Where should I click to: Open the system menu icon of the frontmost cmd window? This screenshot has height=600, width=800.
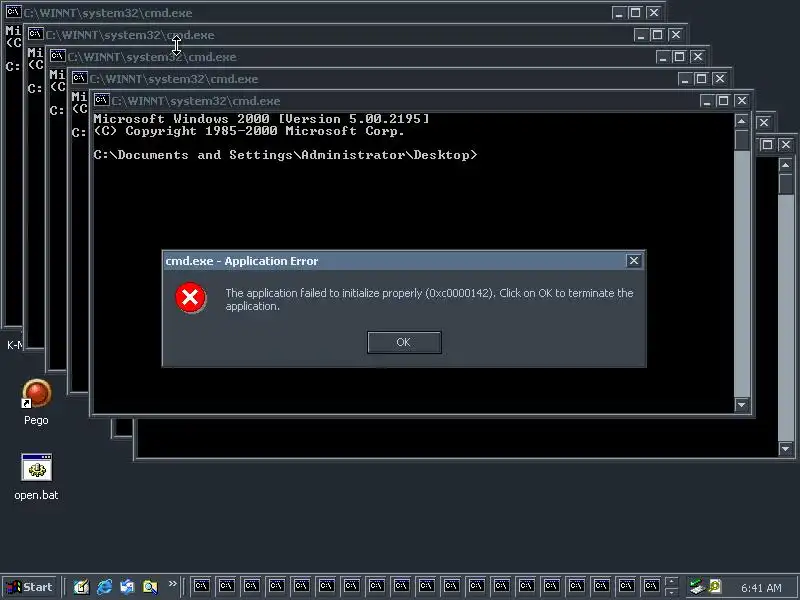102,100
